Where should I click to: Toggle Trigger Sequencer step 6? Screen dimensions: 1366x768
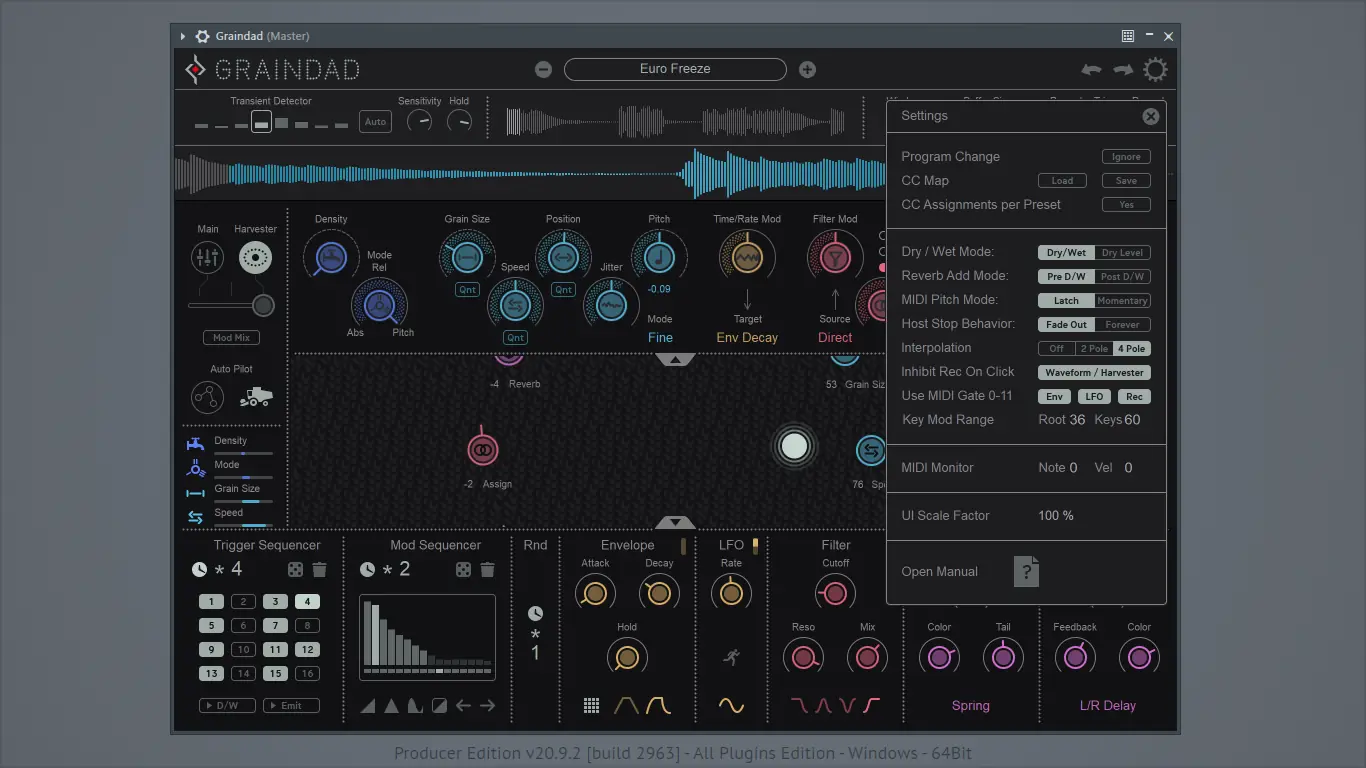[x=243, y=626]
